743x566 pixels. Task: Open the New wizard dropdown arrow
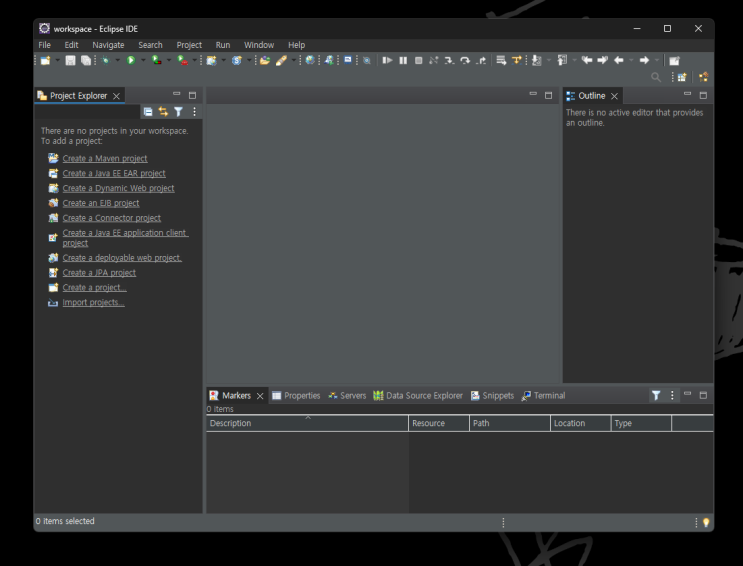(57, 61)
